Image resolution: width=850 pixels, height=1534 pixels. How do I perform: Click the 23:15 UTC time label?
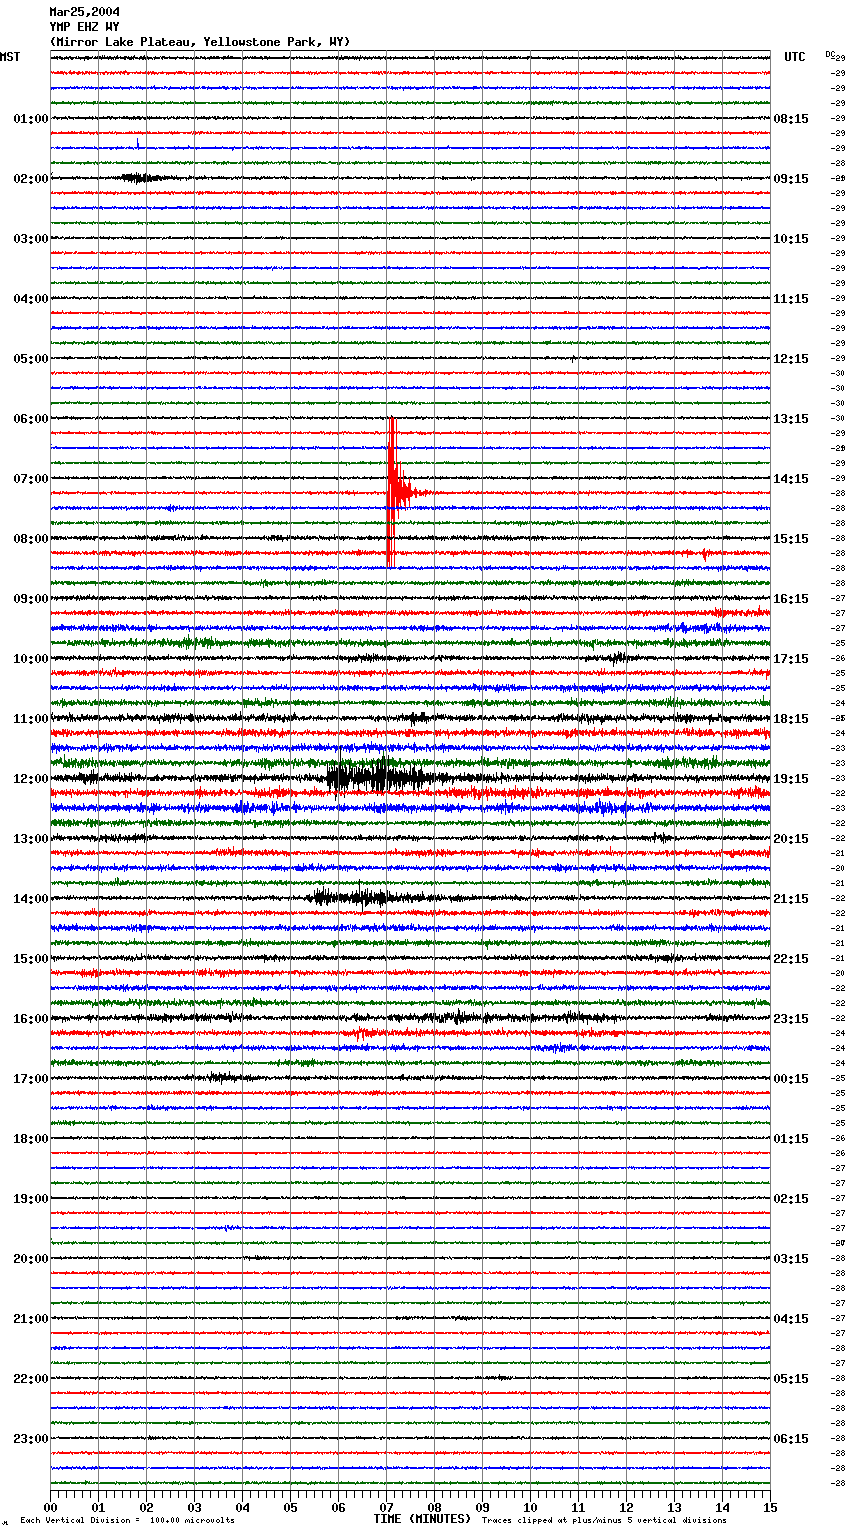(x=791, y=1019)
